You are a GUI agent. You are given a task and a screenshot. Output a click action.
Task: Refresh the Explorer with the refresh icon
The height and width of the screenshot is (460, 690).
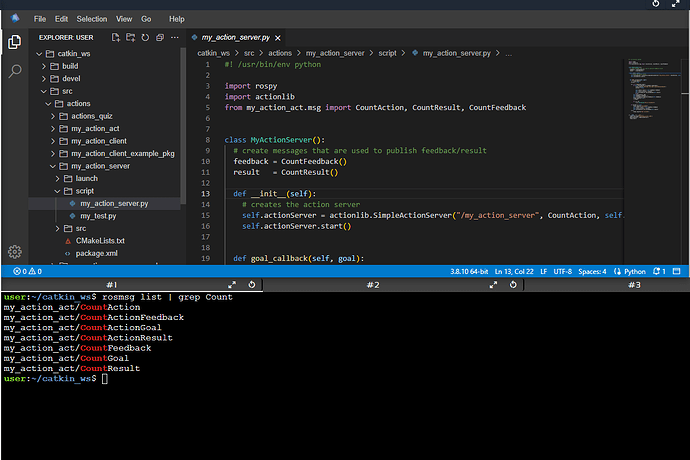pos(145,37)
